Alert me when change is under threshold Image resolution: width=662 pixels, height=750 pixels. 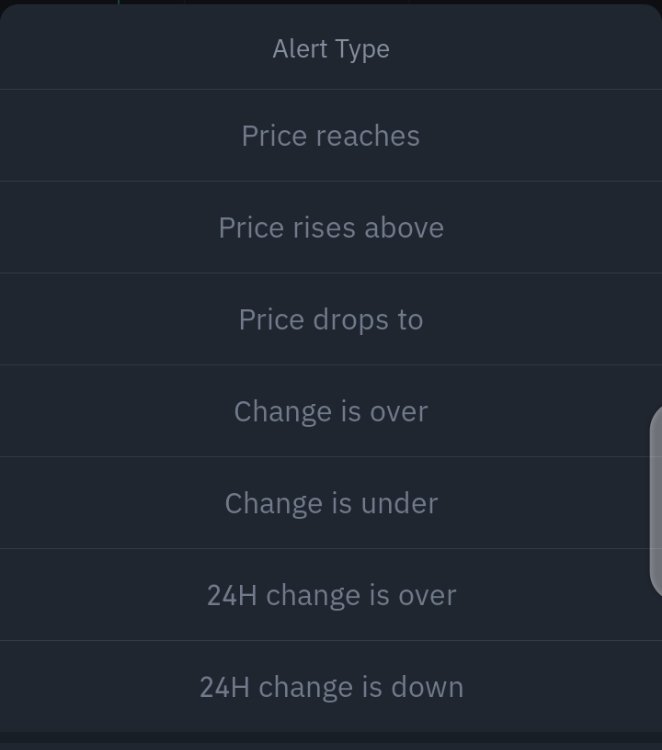pos(331,503)
